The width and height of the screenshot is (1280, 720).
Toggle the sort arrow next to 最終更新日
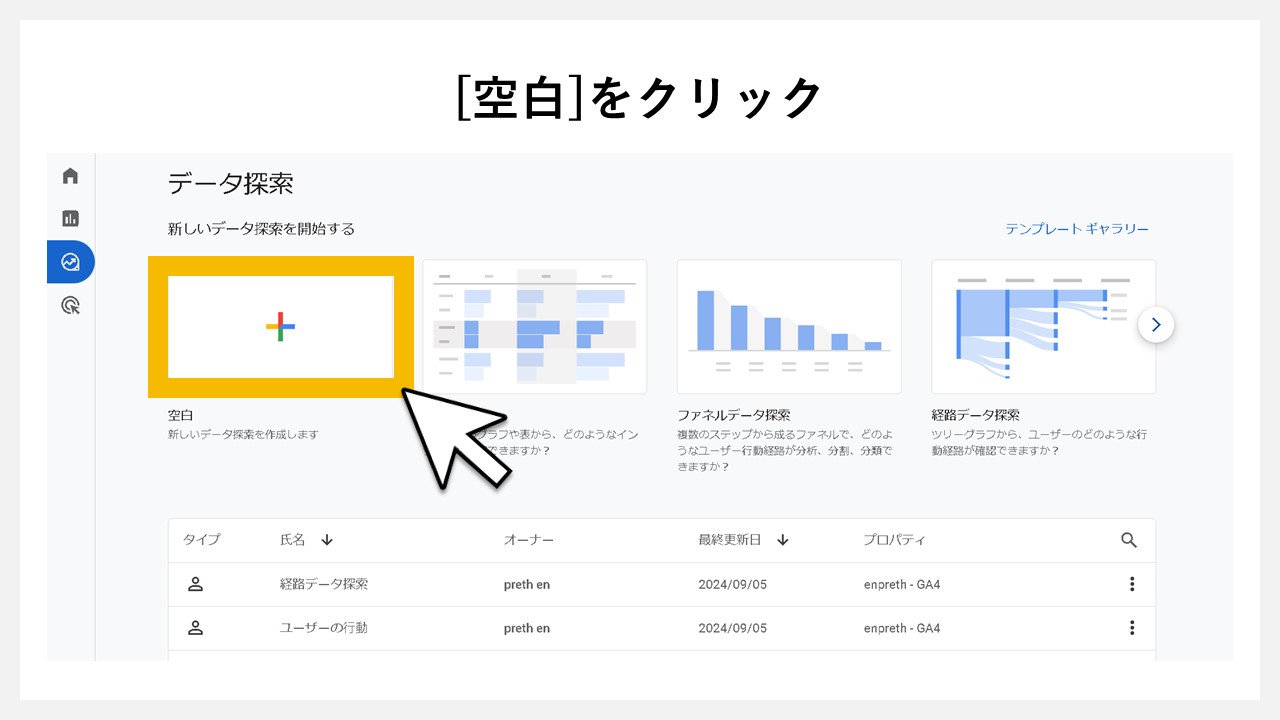pyautogui.click(x=782, y=539)
